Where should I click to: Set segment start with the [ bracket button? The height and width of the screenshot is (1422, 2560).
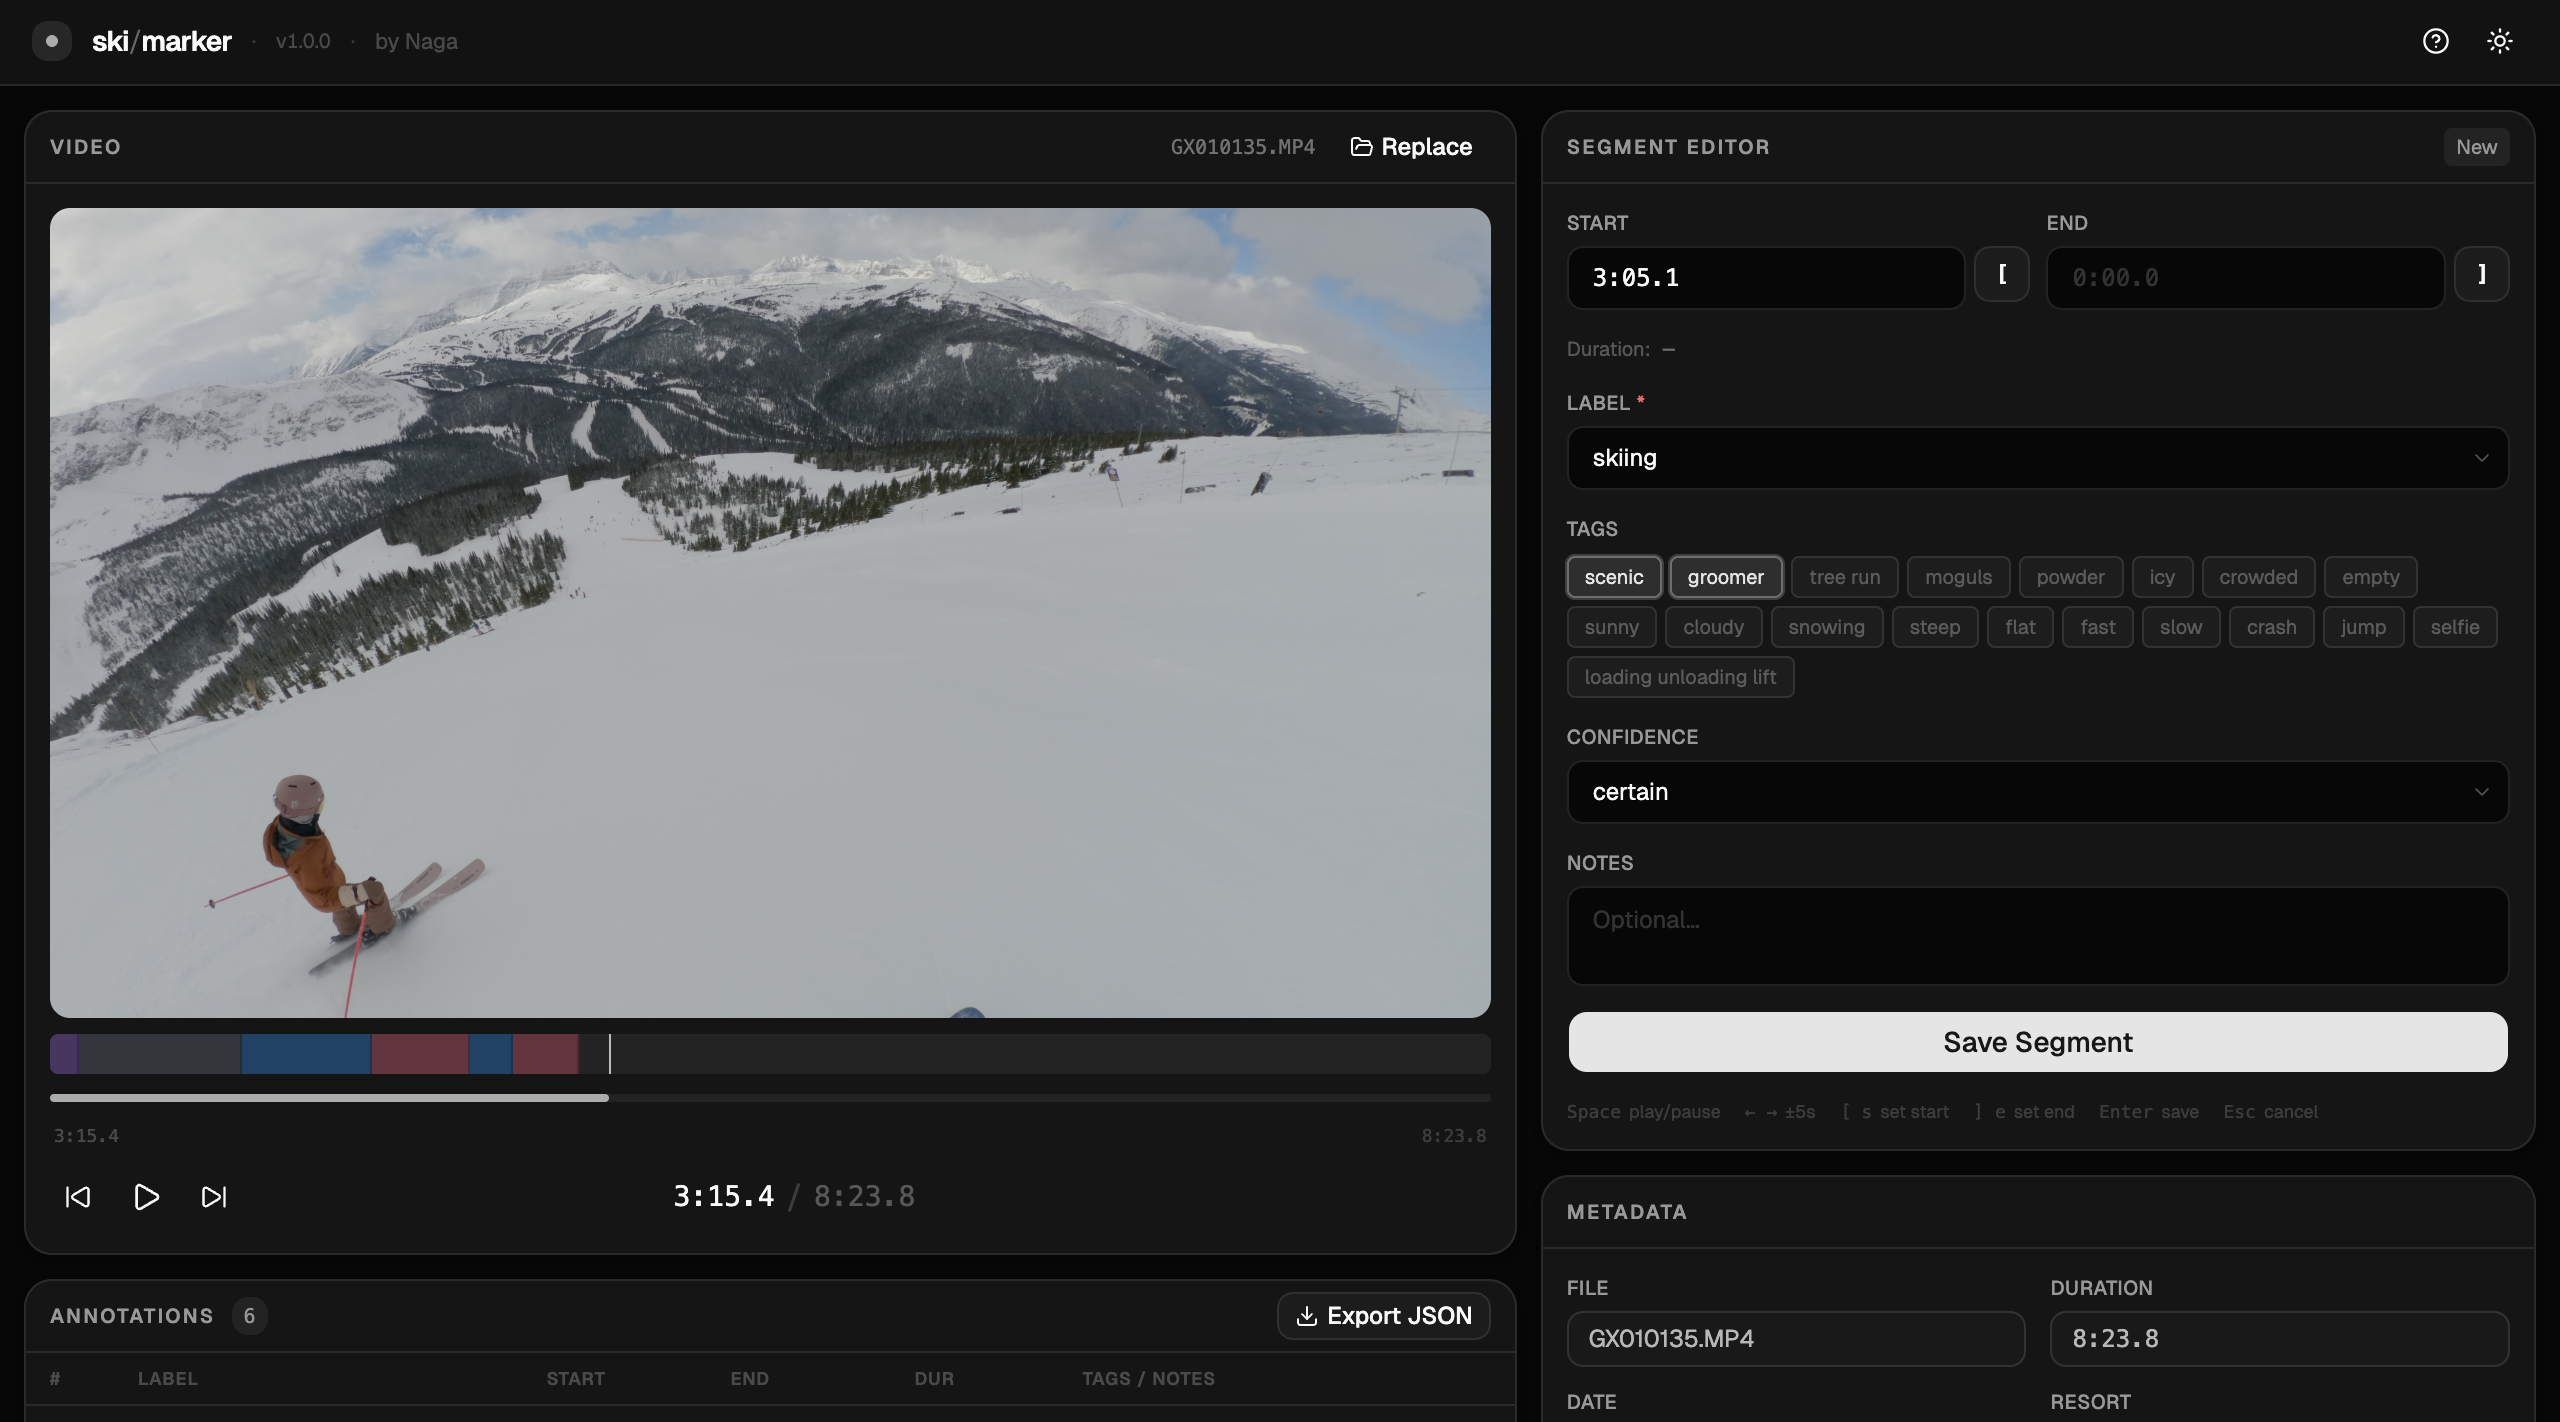[2002, 273]
